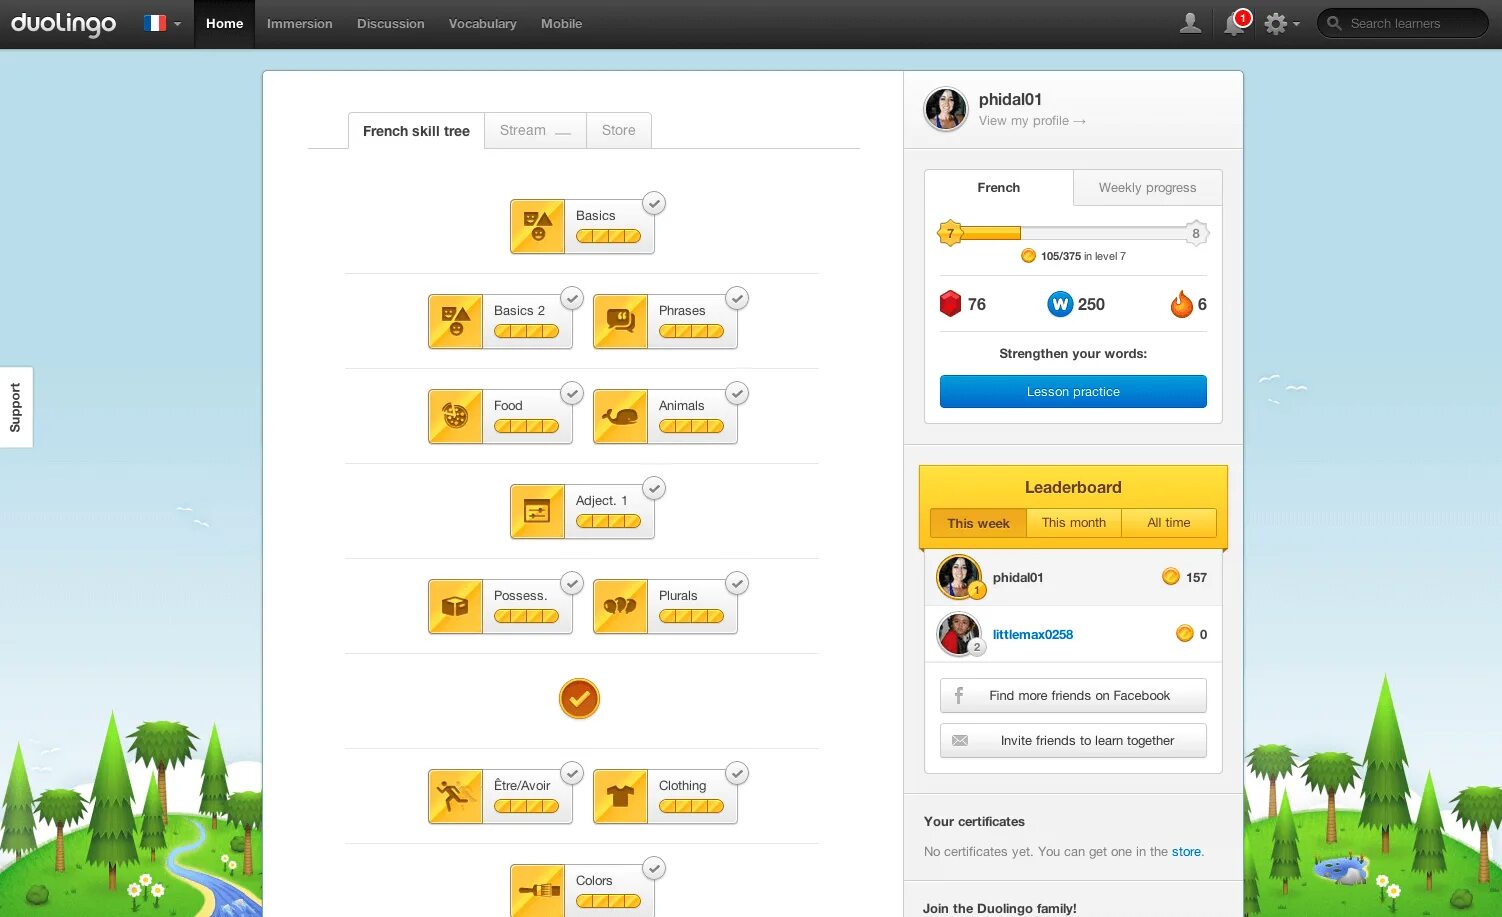Click phidal01's profile avatar at top
Image resolution: width=1502 pixels, height=917 pixels.
(x=945, y=109)
